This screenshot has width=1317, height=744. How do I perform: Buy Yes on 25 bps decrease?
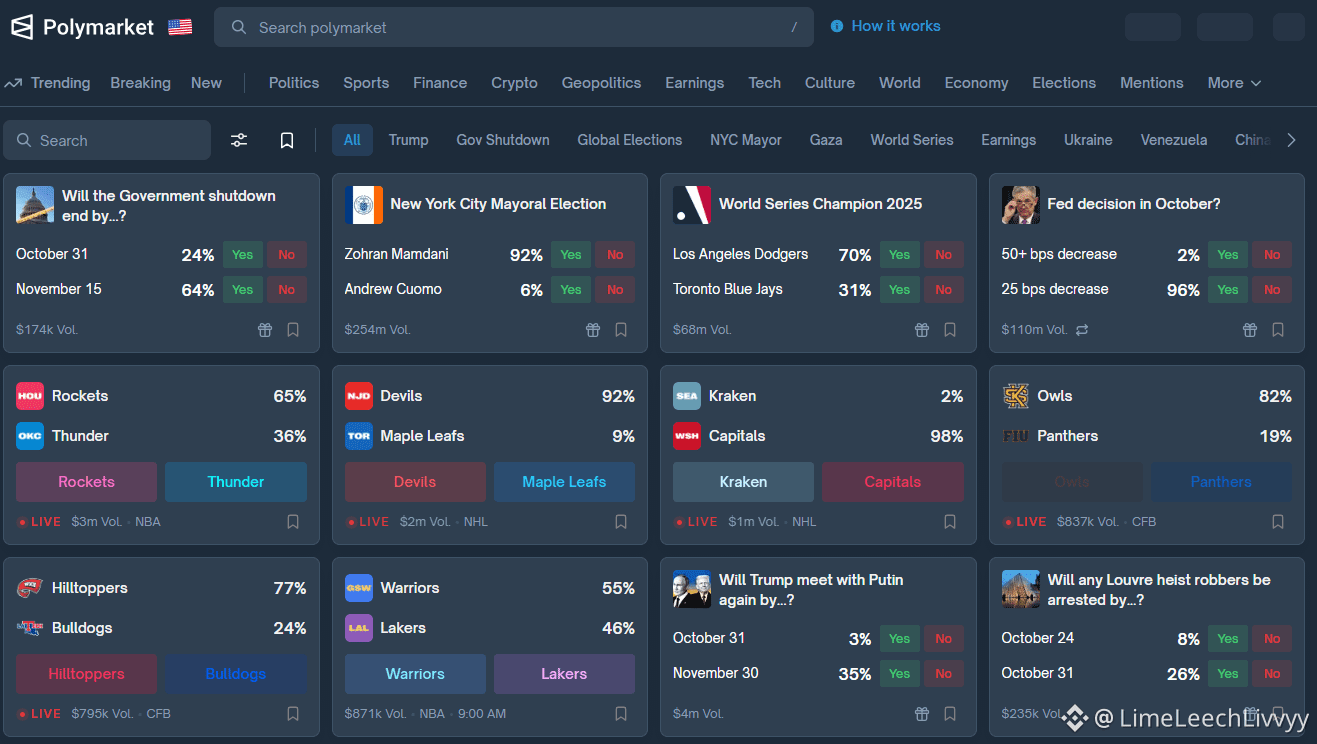pyautogui.click(x=1228, y=290)
